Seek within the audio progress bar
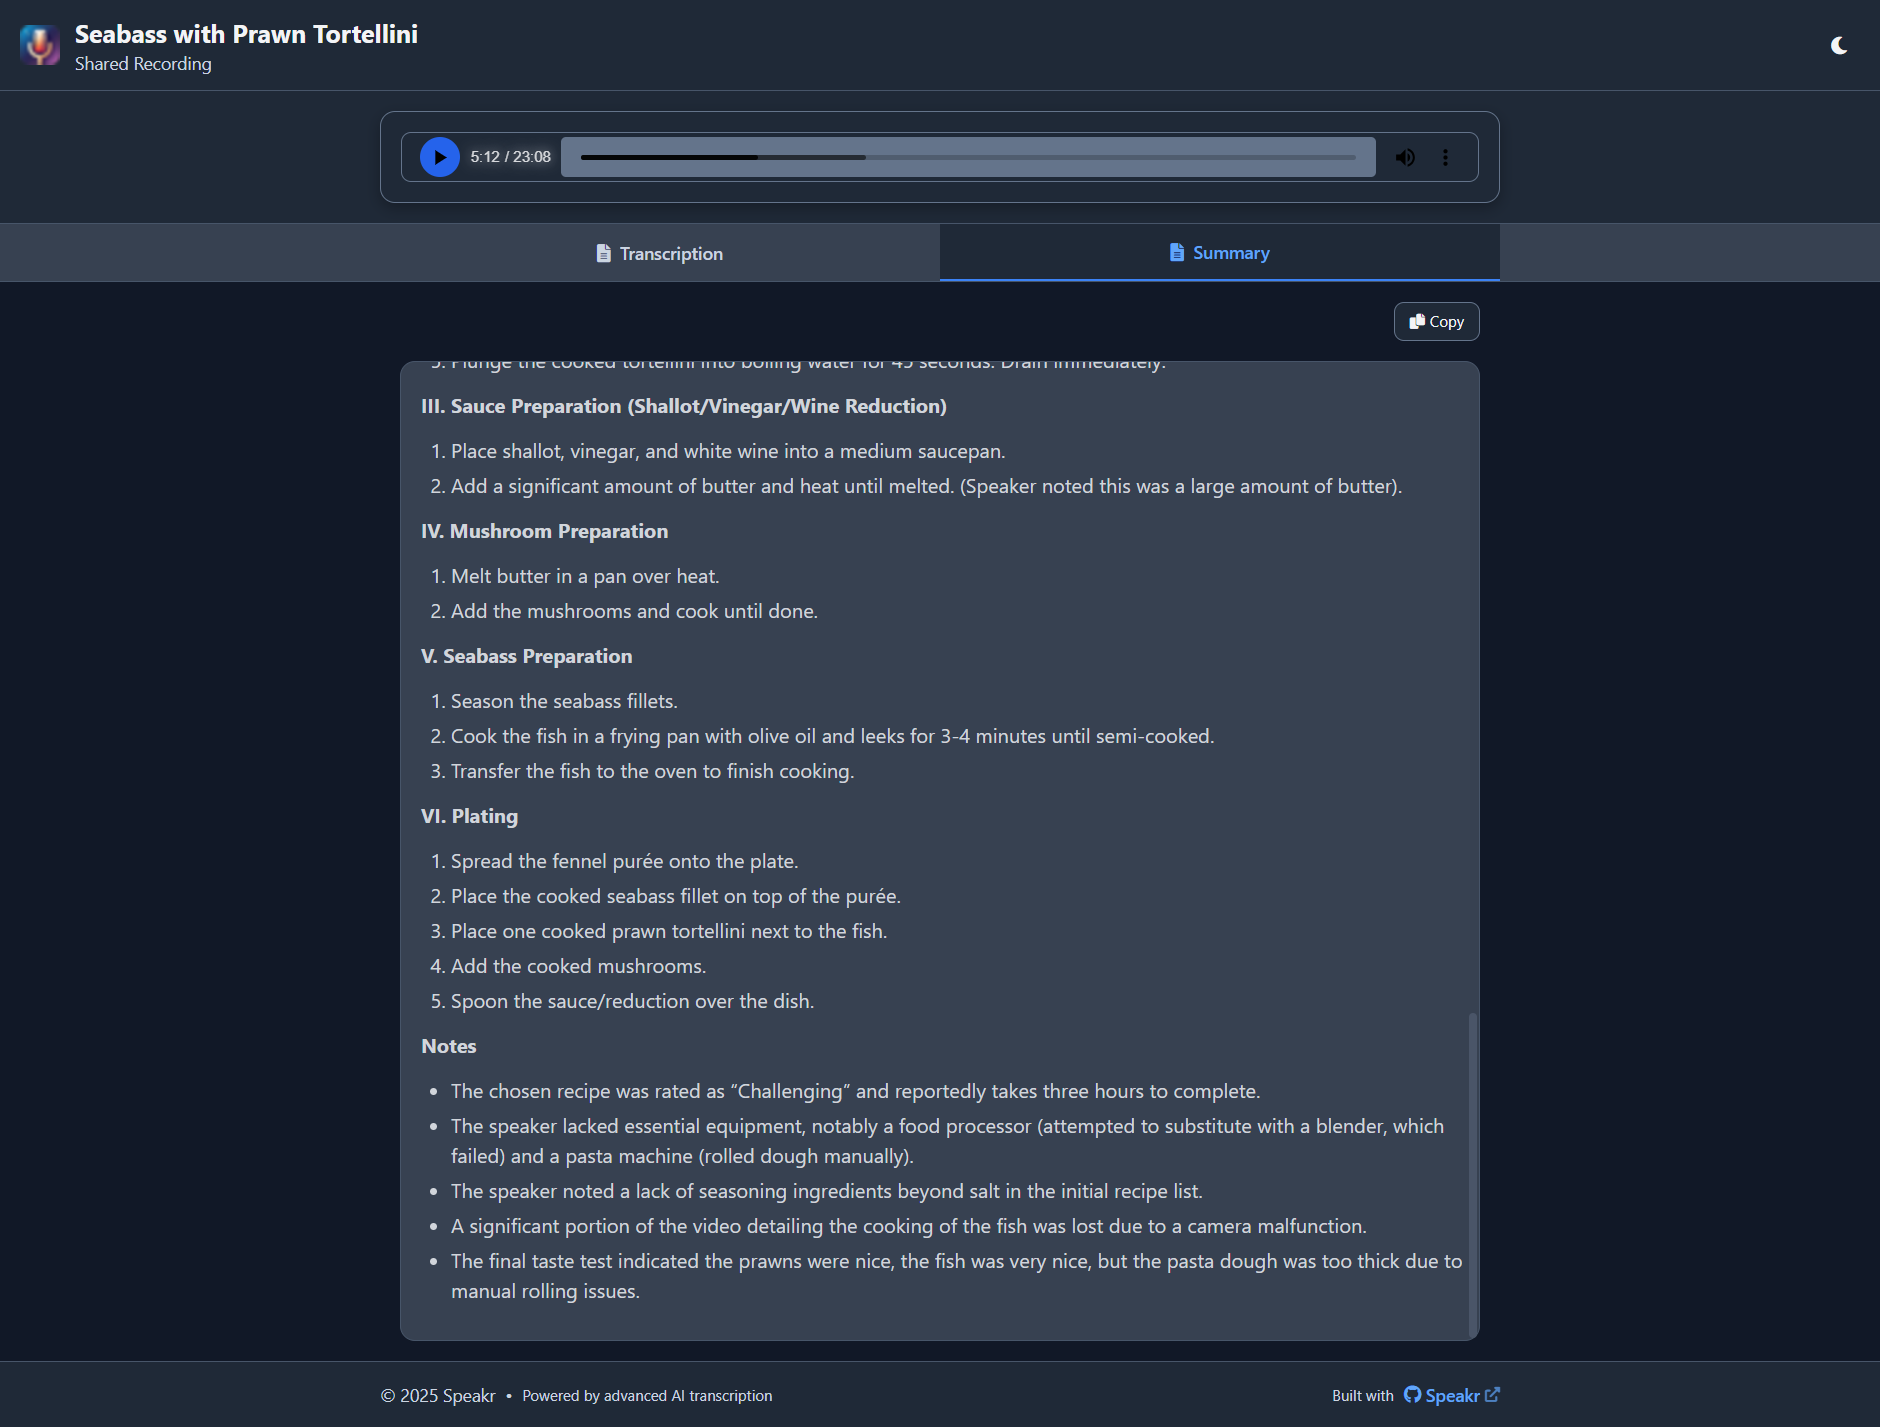Viewport: 1880px width, 1427px height. [967, 157]
